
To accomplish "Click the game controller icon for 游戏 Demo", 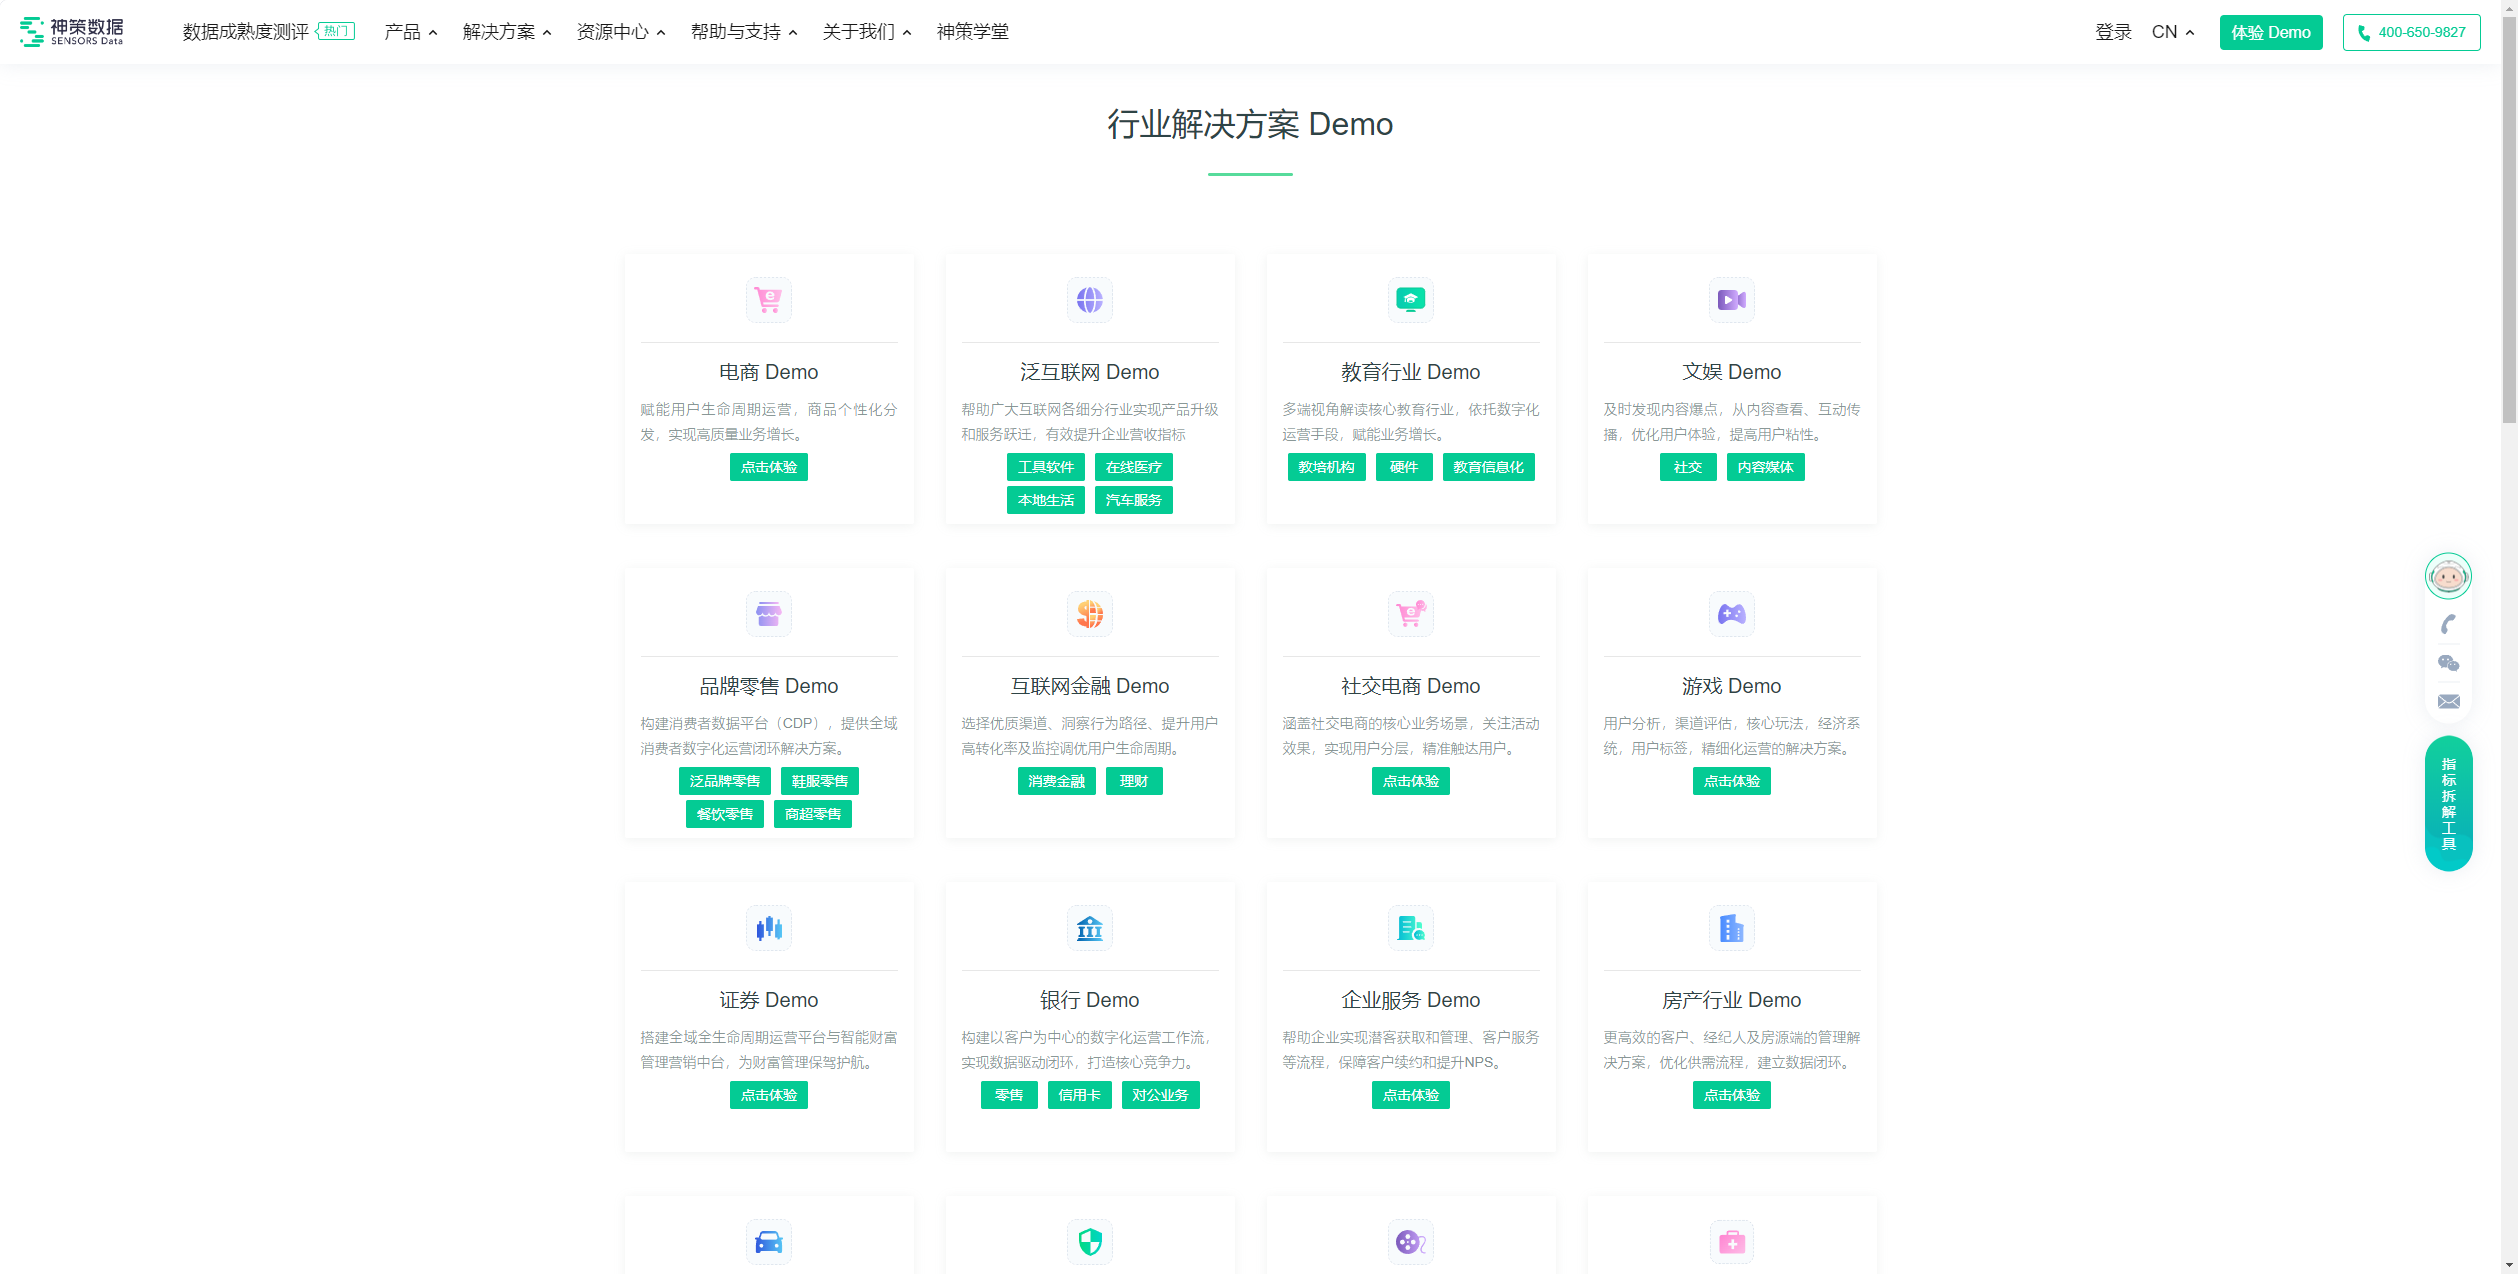I will tap(1731, 614).
